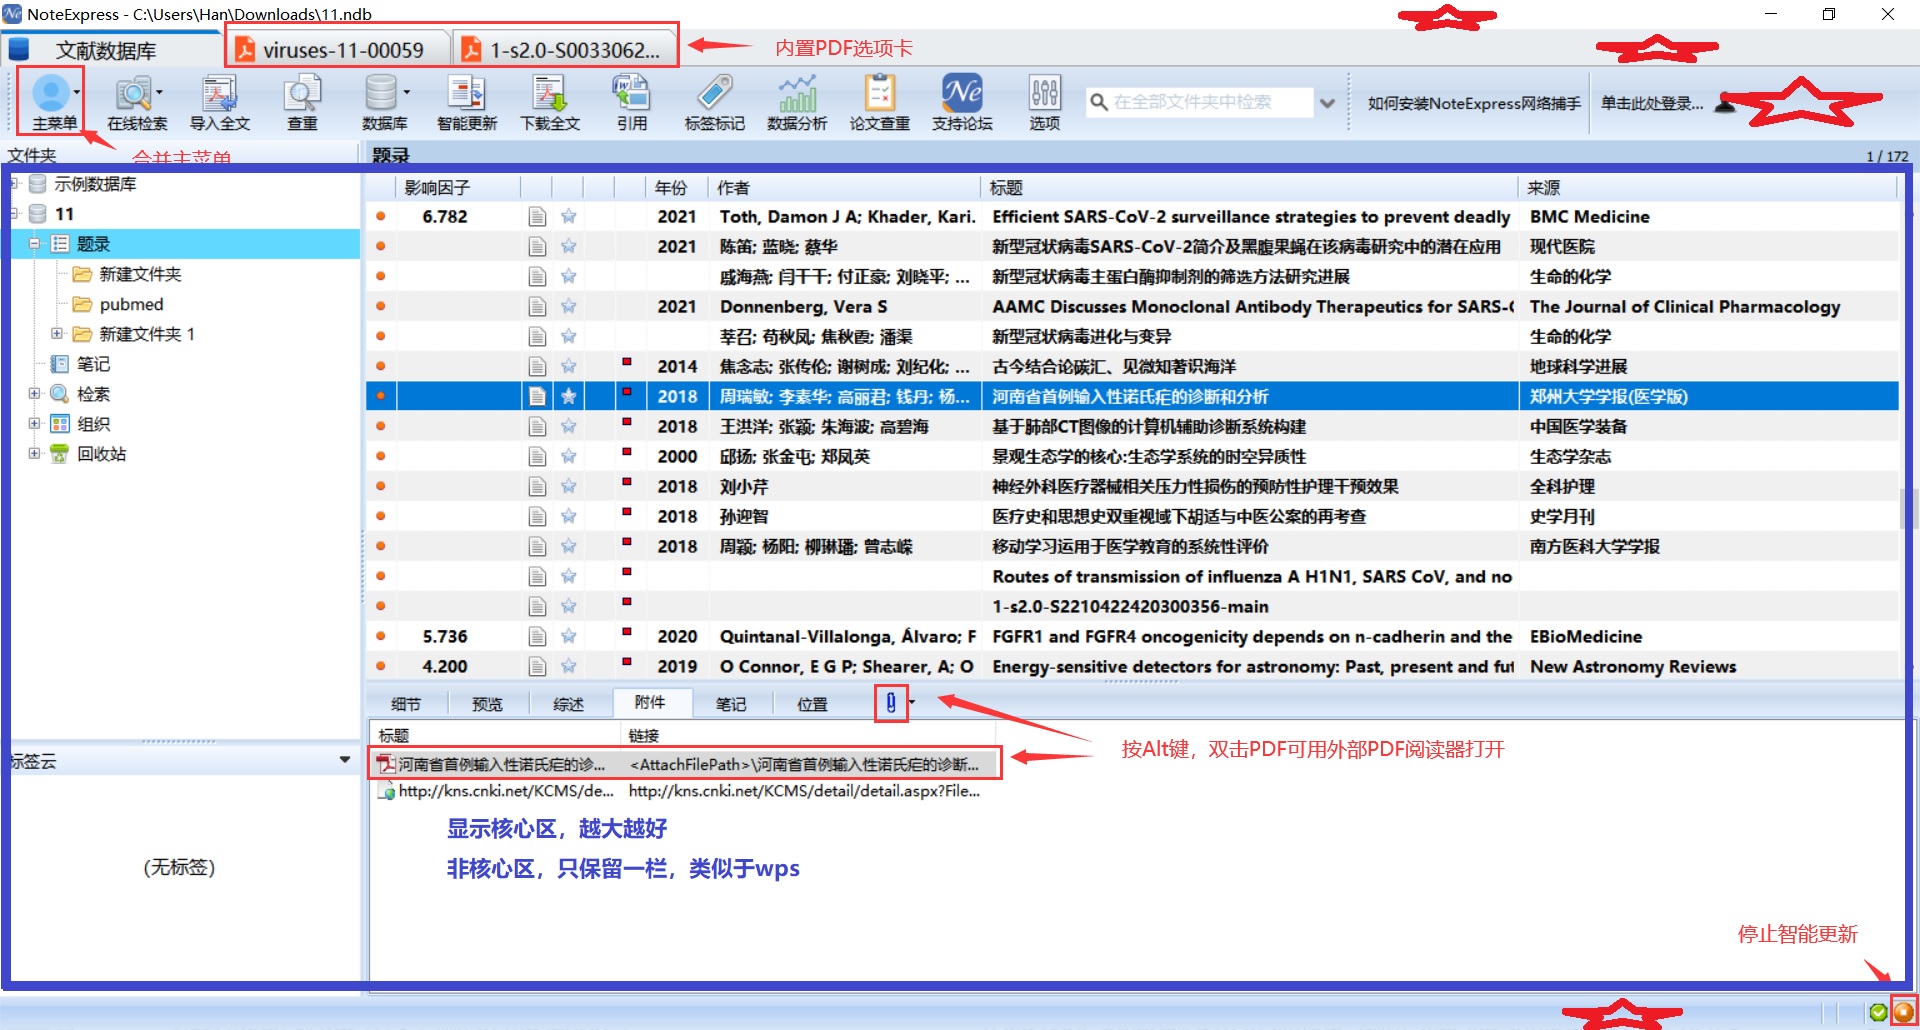Expand the 检索 tree node
Viewport: 1920px width, 1030px height.
[34, 394]
